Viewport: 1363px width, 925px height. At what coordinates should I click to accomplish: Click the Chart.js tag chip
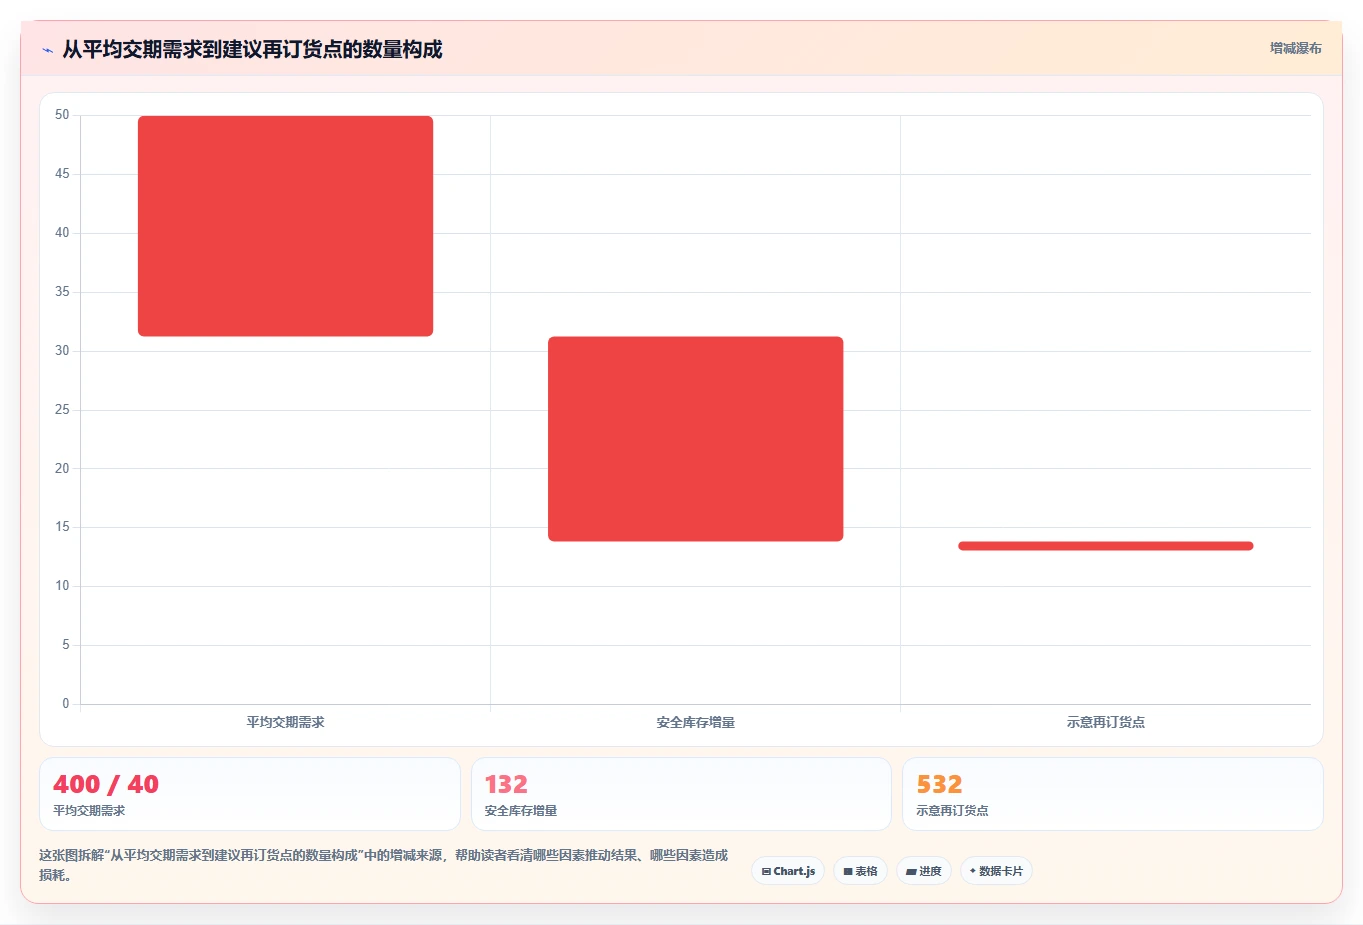788,871
